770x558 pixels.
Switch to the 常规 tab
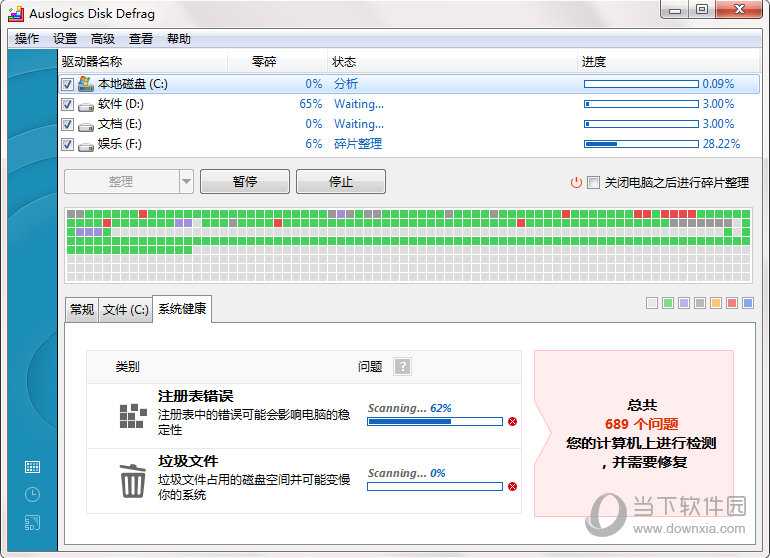[82, 309]
